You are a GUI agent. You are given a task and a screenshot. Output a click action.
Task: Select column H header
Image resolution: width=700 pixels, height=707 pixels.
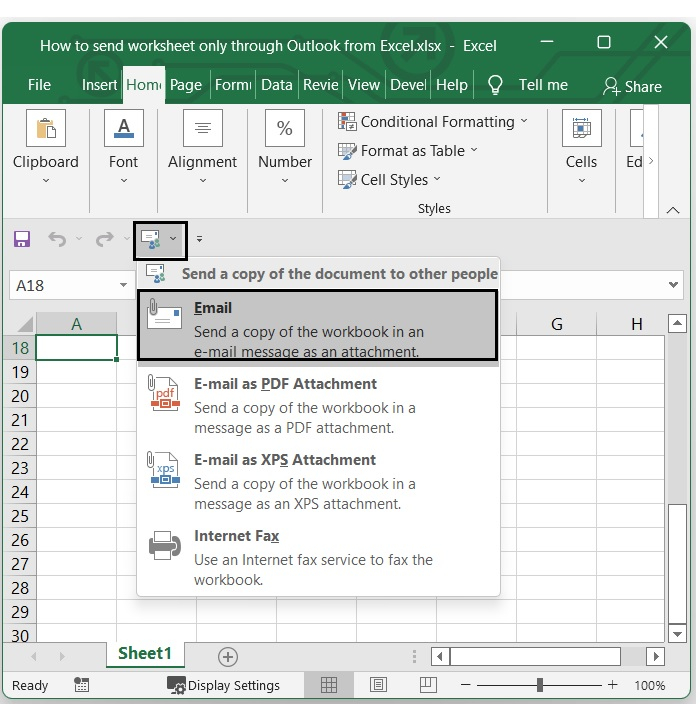tap(636, 324)
